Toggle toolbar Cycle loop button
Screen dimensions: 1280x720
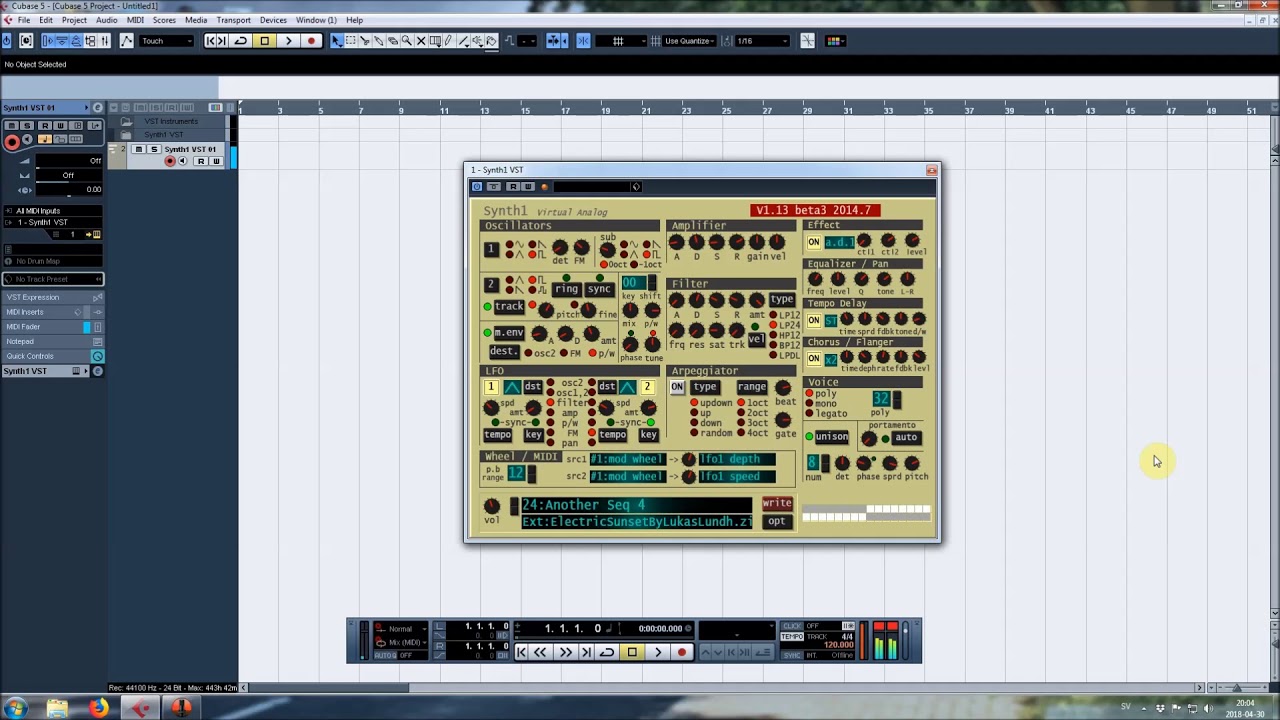click(x=241, y=41)
